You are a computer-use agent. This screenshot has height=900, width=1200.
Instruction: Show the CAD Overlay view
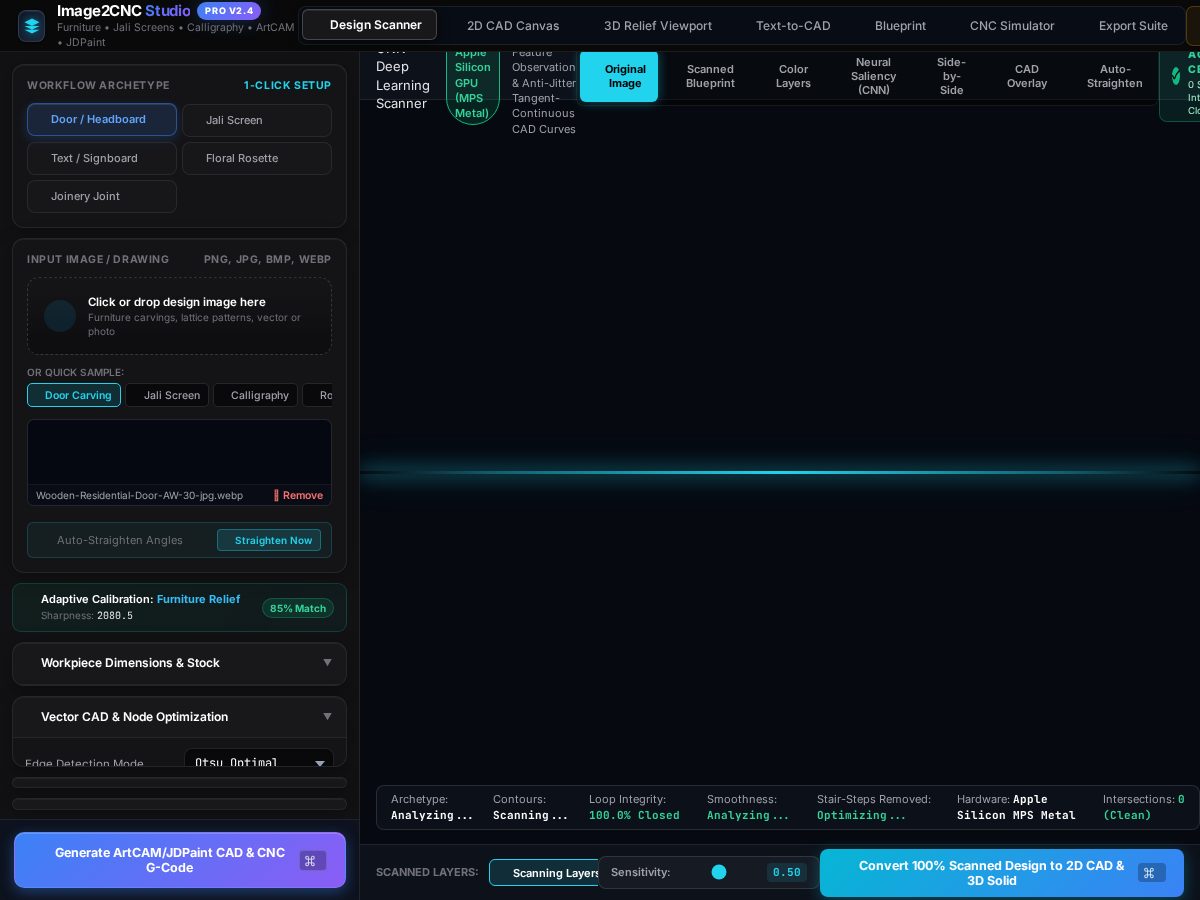[x=1027, y=76]
